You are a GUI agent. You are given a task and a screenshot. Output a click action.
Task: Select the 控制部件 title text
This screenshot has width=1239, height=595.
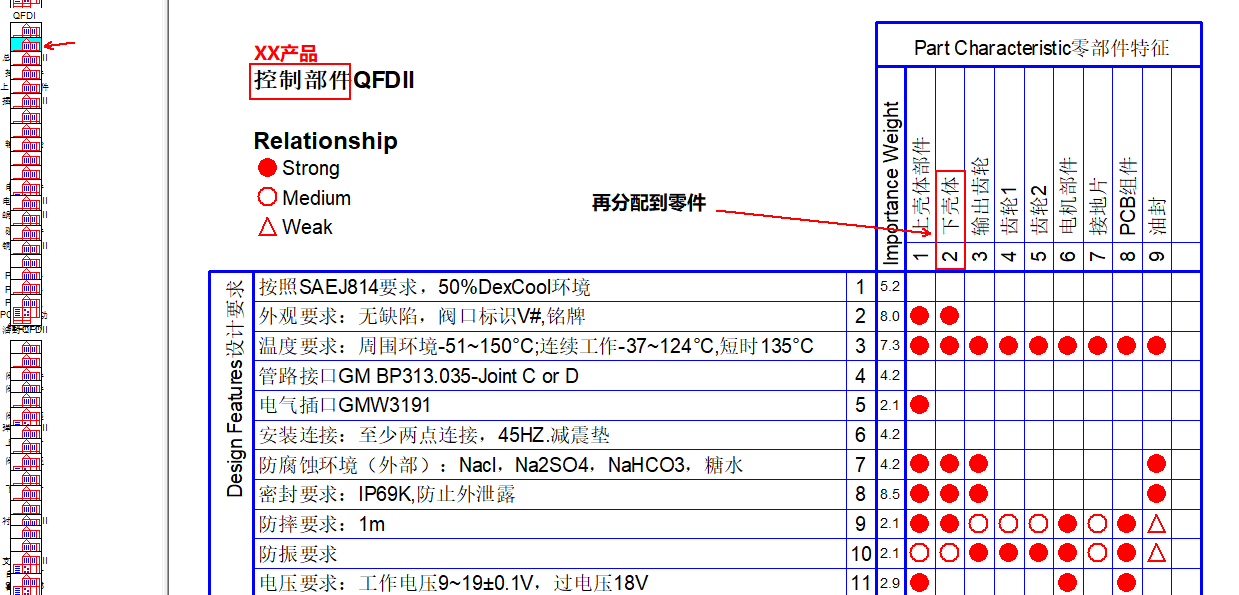300,80
